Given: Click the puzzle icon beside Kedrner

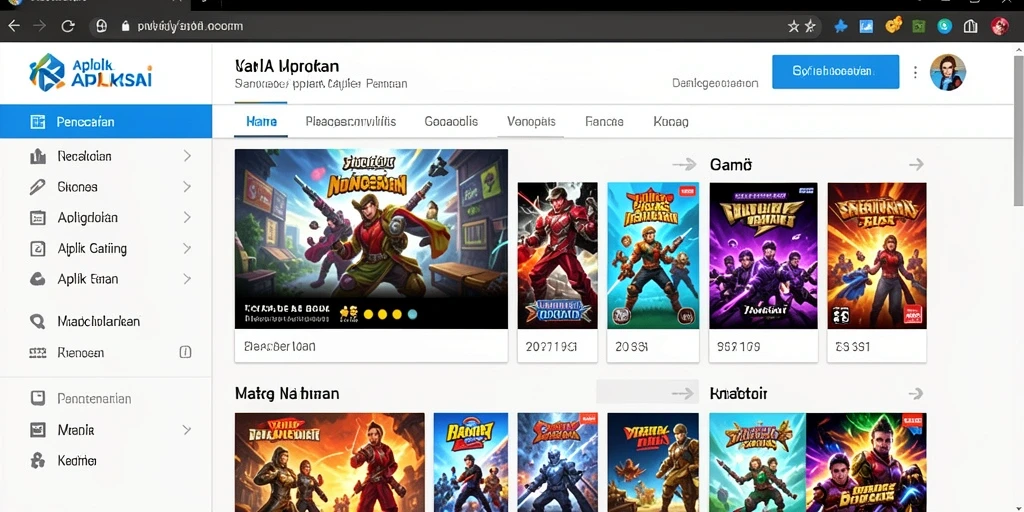Looking at the screenshot, I should click(38, 460).
